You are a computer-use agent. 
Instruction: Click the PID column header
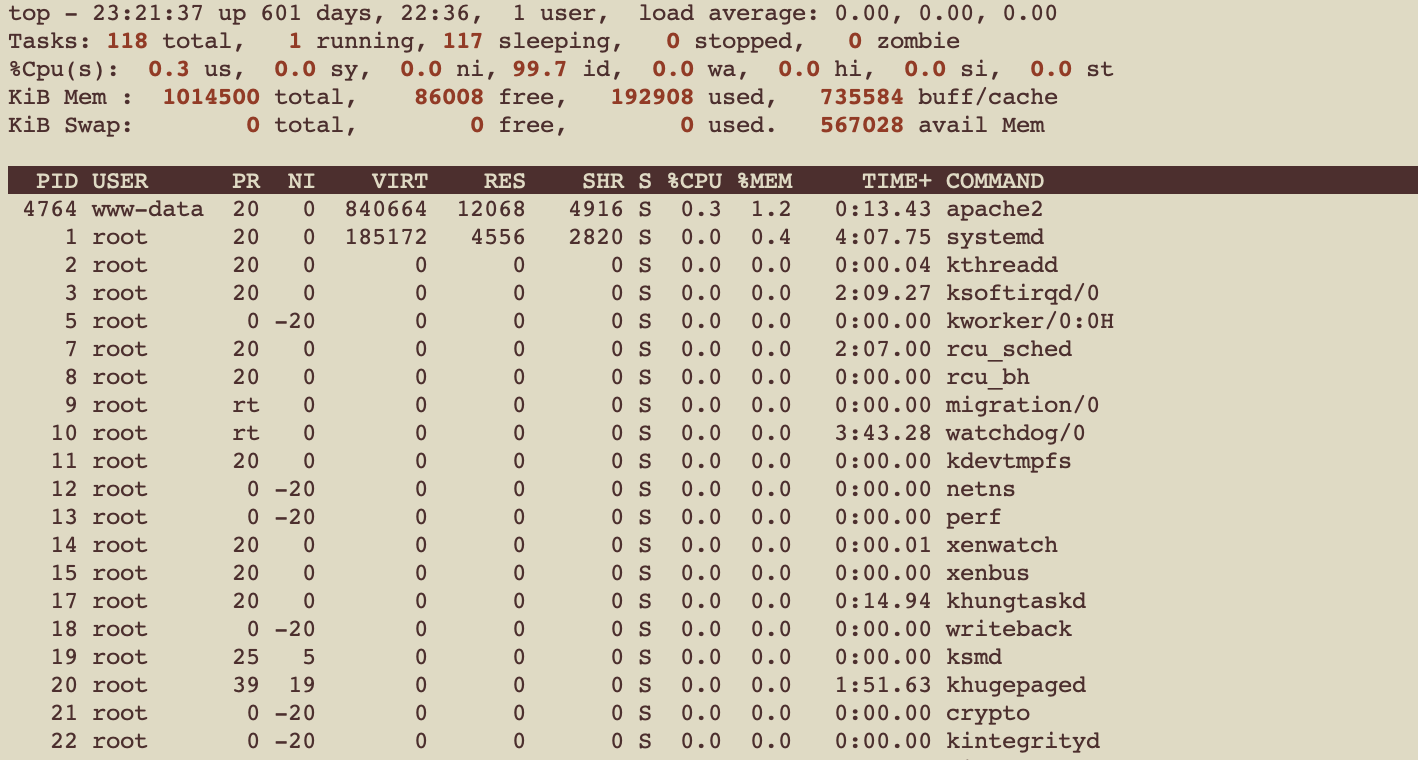(x=57, y=181)
